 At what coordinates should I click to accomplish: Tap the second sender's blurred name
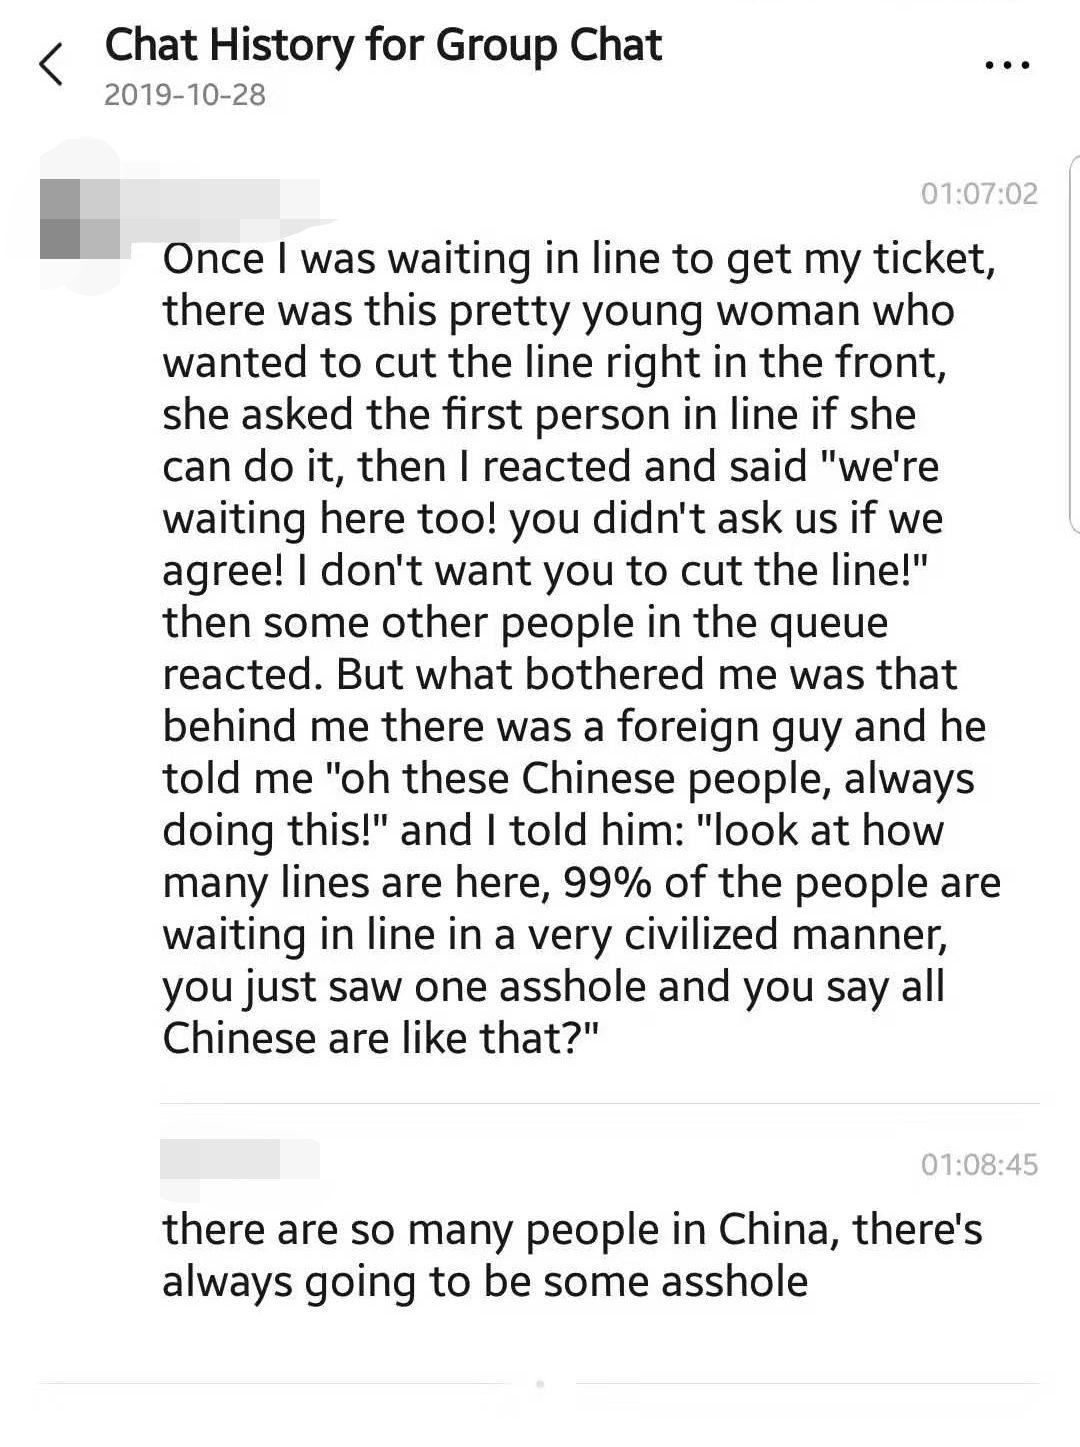pyautogui.click(x=240, y=1160)
